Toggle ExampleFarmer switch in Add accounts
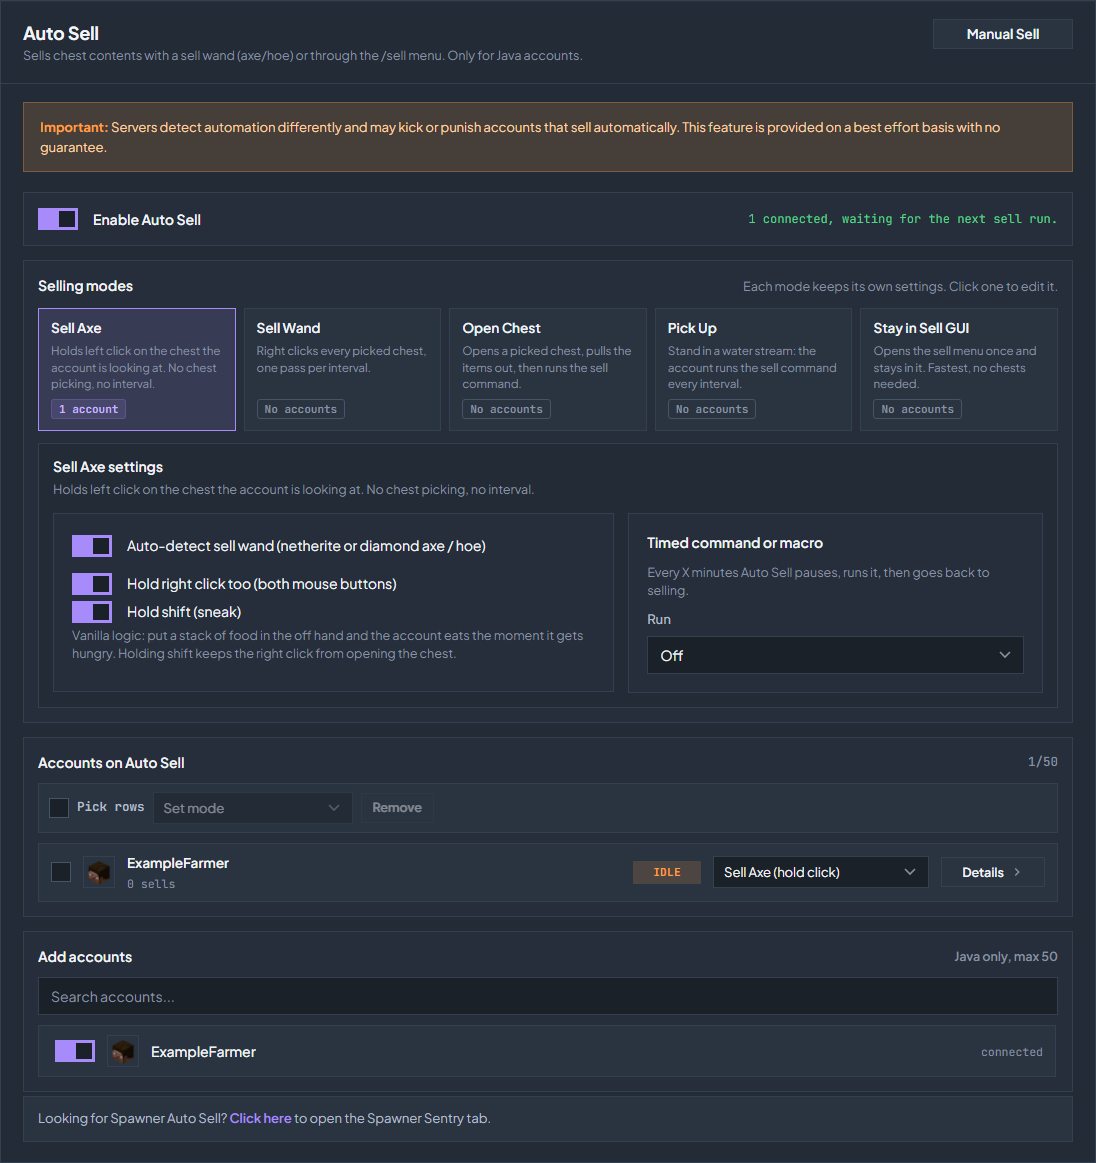 [x=75, y=1051]
